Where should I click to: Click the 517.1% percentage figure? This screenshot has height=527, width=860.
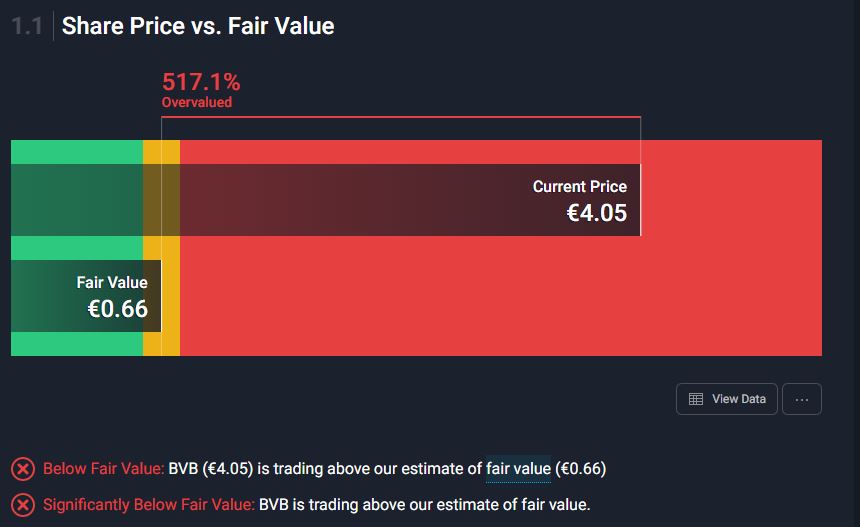tap(201, 82)
